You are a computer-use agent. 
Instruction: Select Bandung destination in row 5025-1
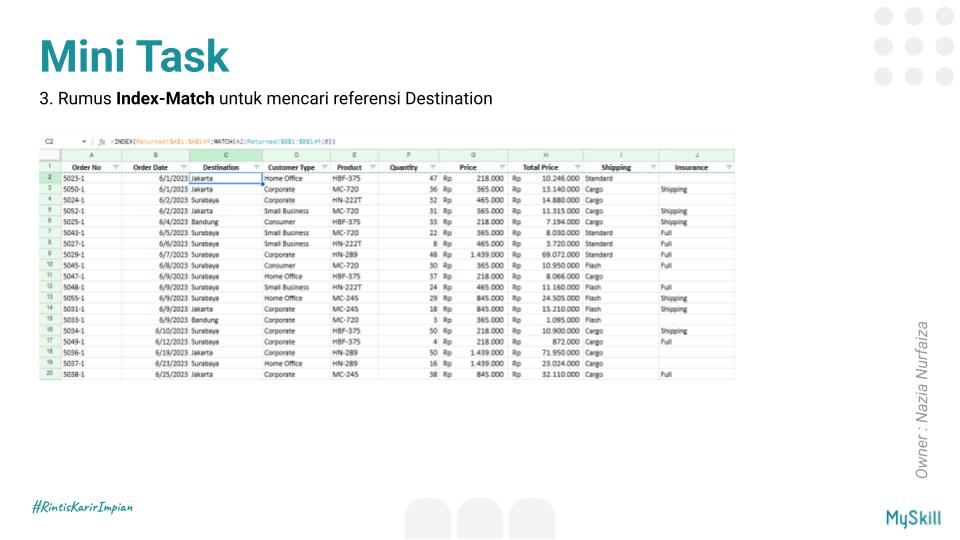[x=226, y=222]
